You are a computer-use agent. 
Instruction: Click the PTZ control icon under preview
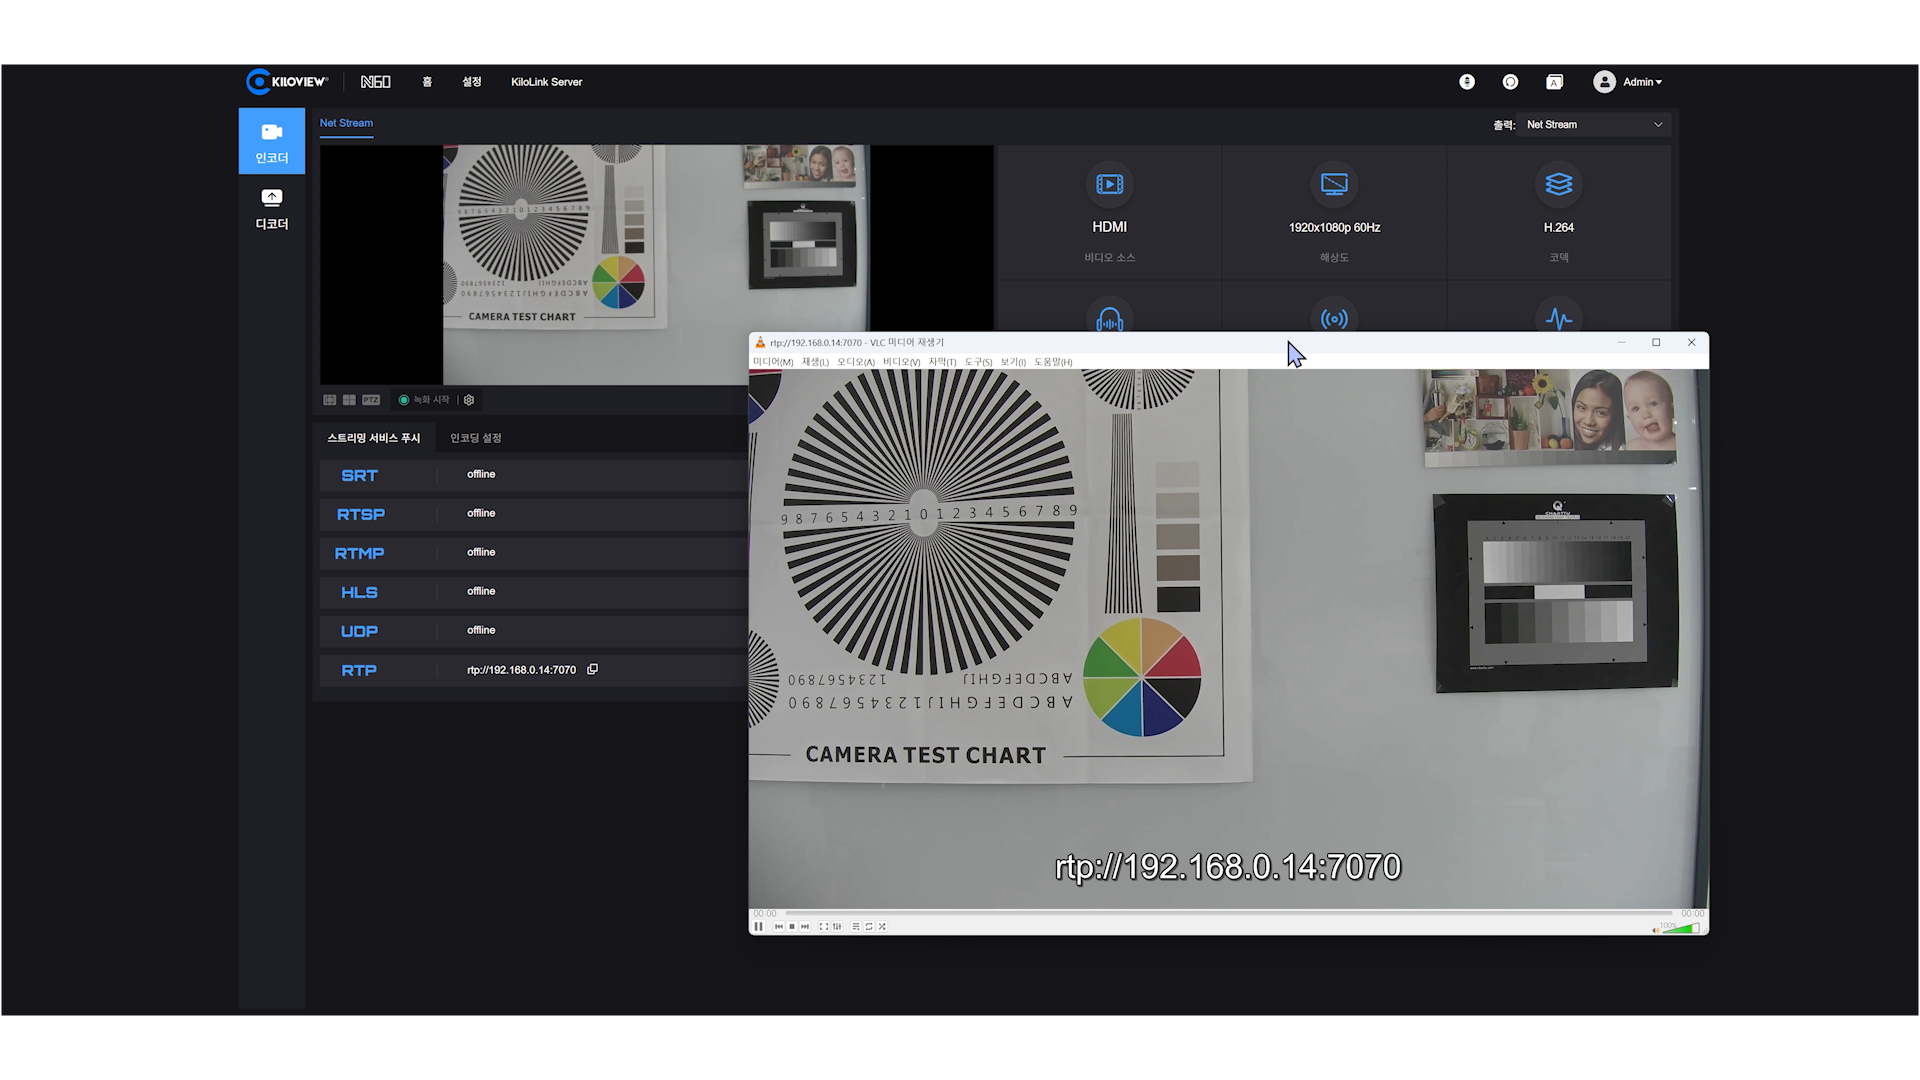pos(371,400)
